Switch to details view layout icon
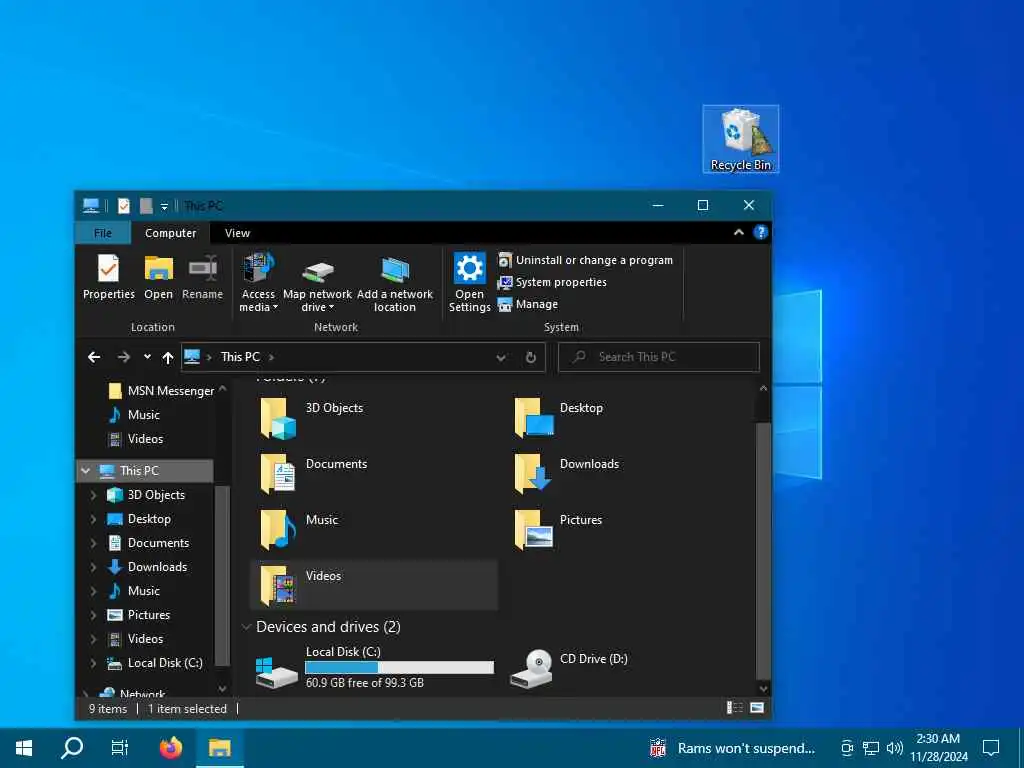Image resolution: width=1024 pixels, height=768 pixels. (x=735, y=708)
